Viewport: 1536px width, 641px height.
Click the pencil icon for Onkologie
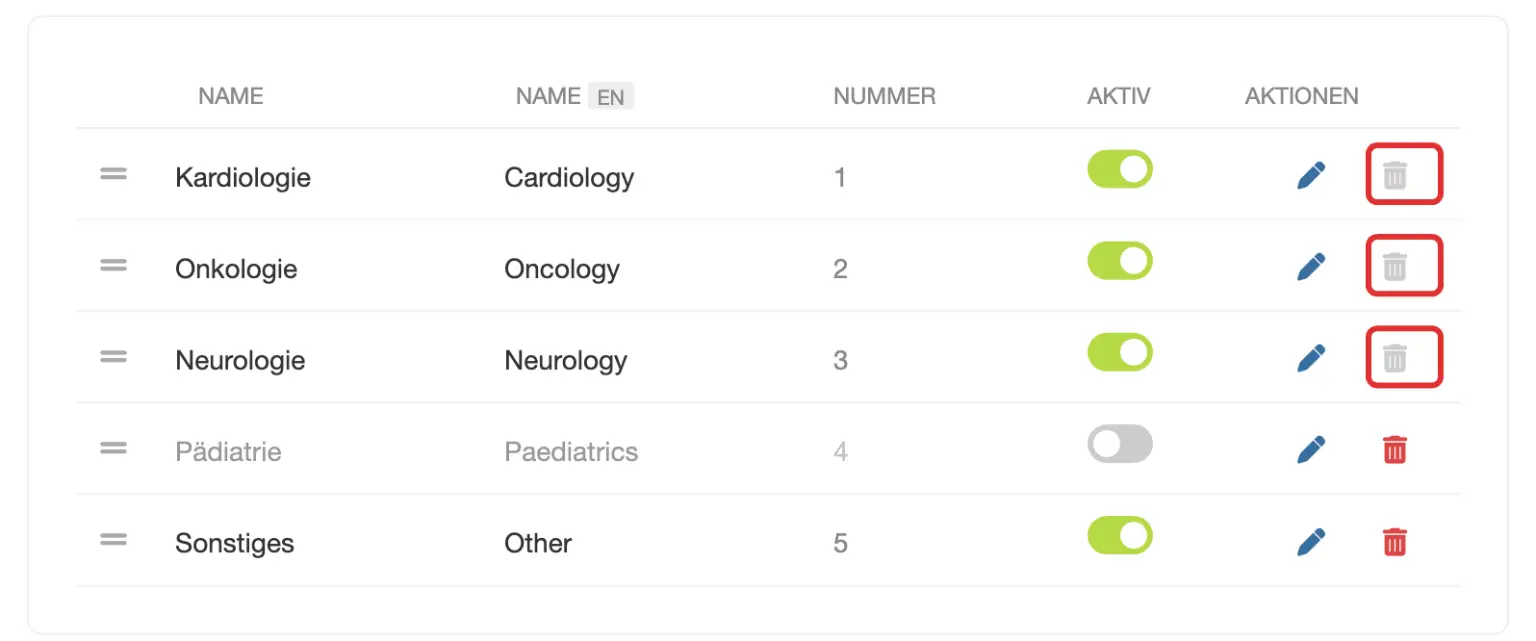pos(1310,267)
